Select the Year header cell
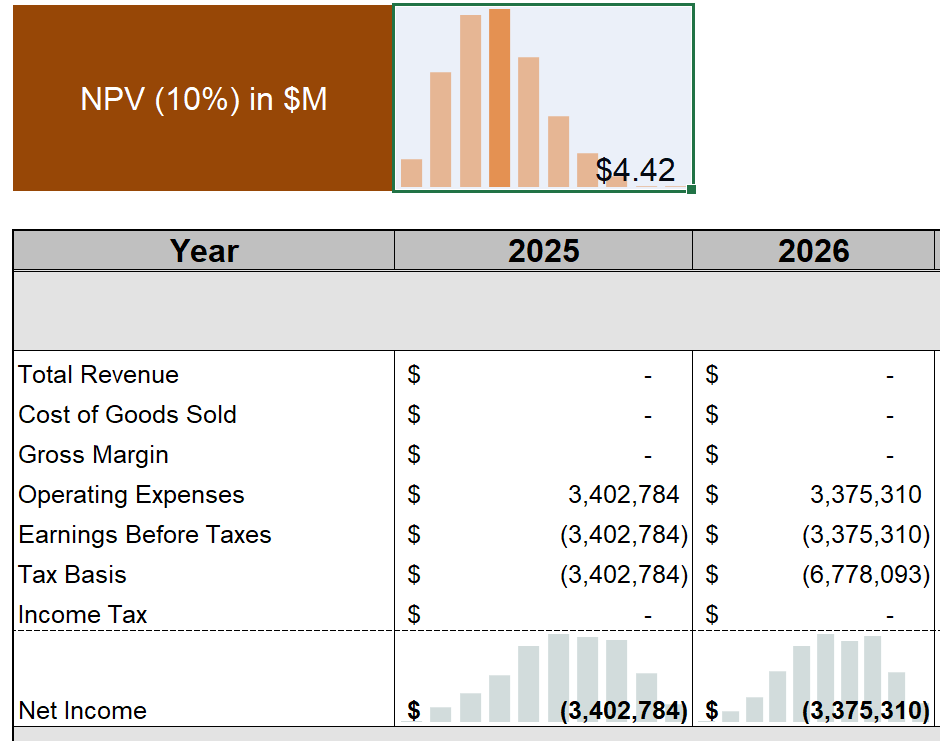The width and height of the screenshot is (940, 741). coord(203,251)
